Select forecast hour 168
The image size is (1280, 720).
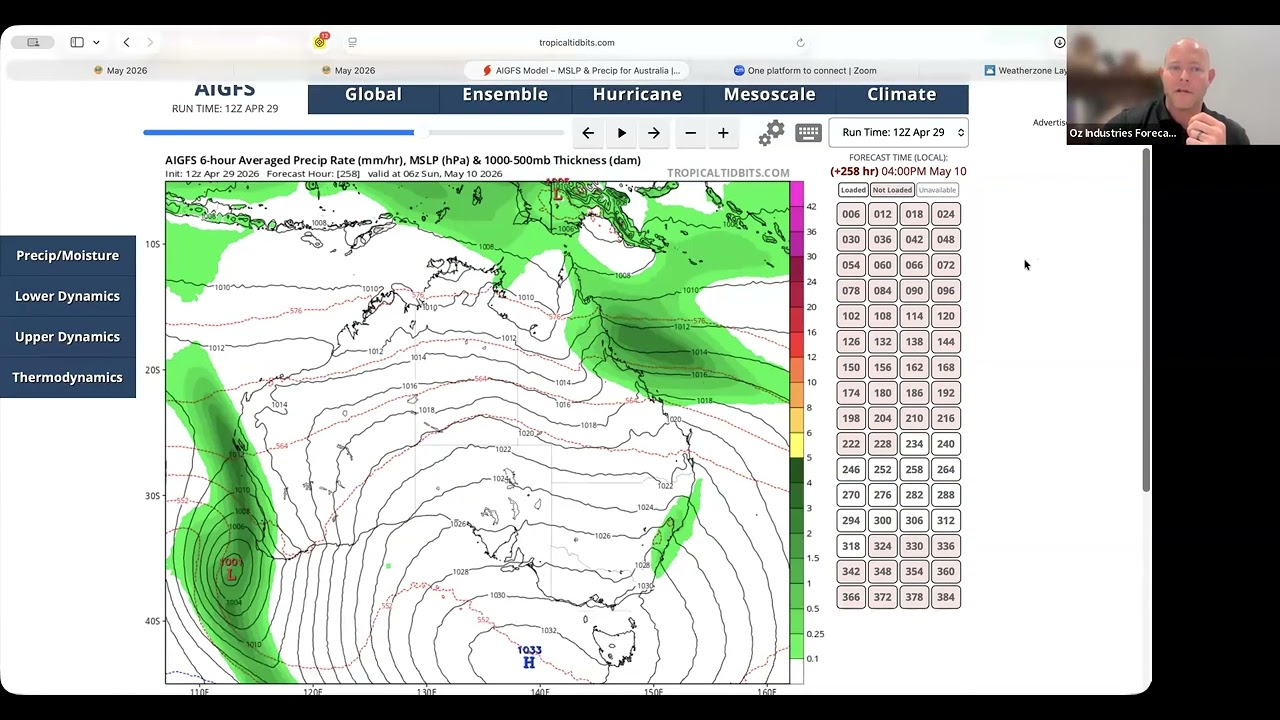point(946,367)
